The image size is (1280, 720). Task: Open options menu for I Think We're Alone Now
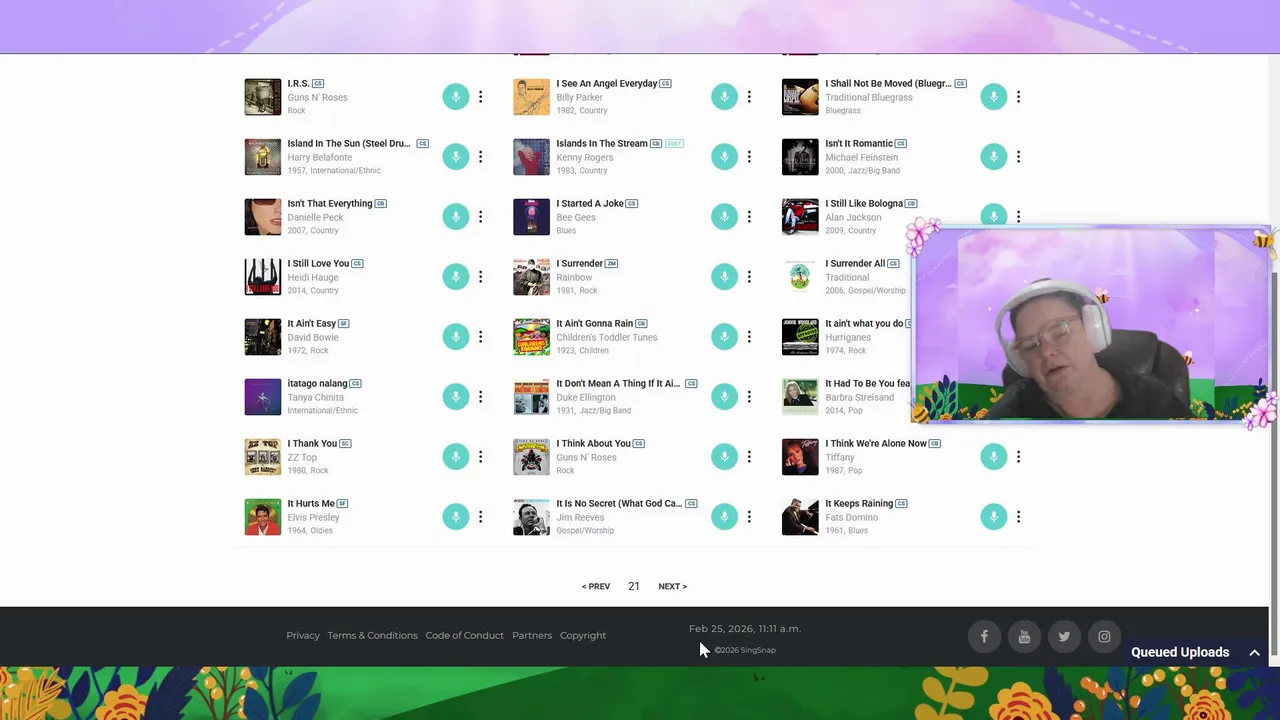(1018, 456)
